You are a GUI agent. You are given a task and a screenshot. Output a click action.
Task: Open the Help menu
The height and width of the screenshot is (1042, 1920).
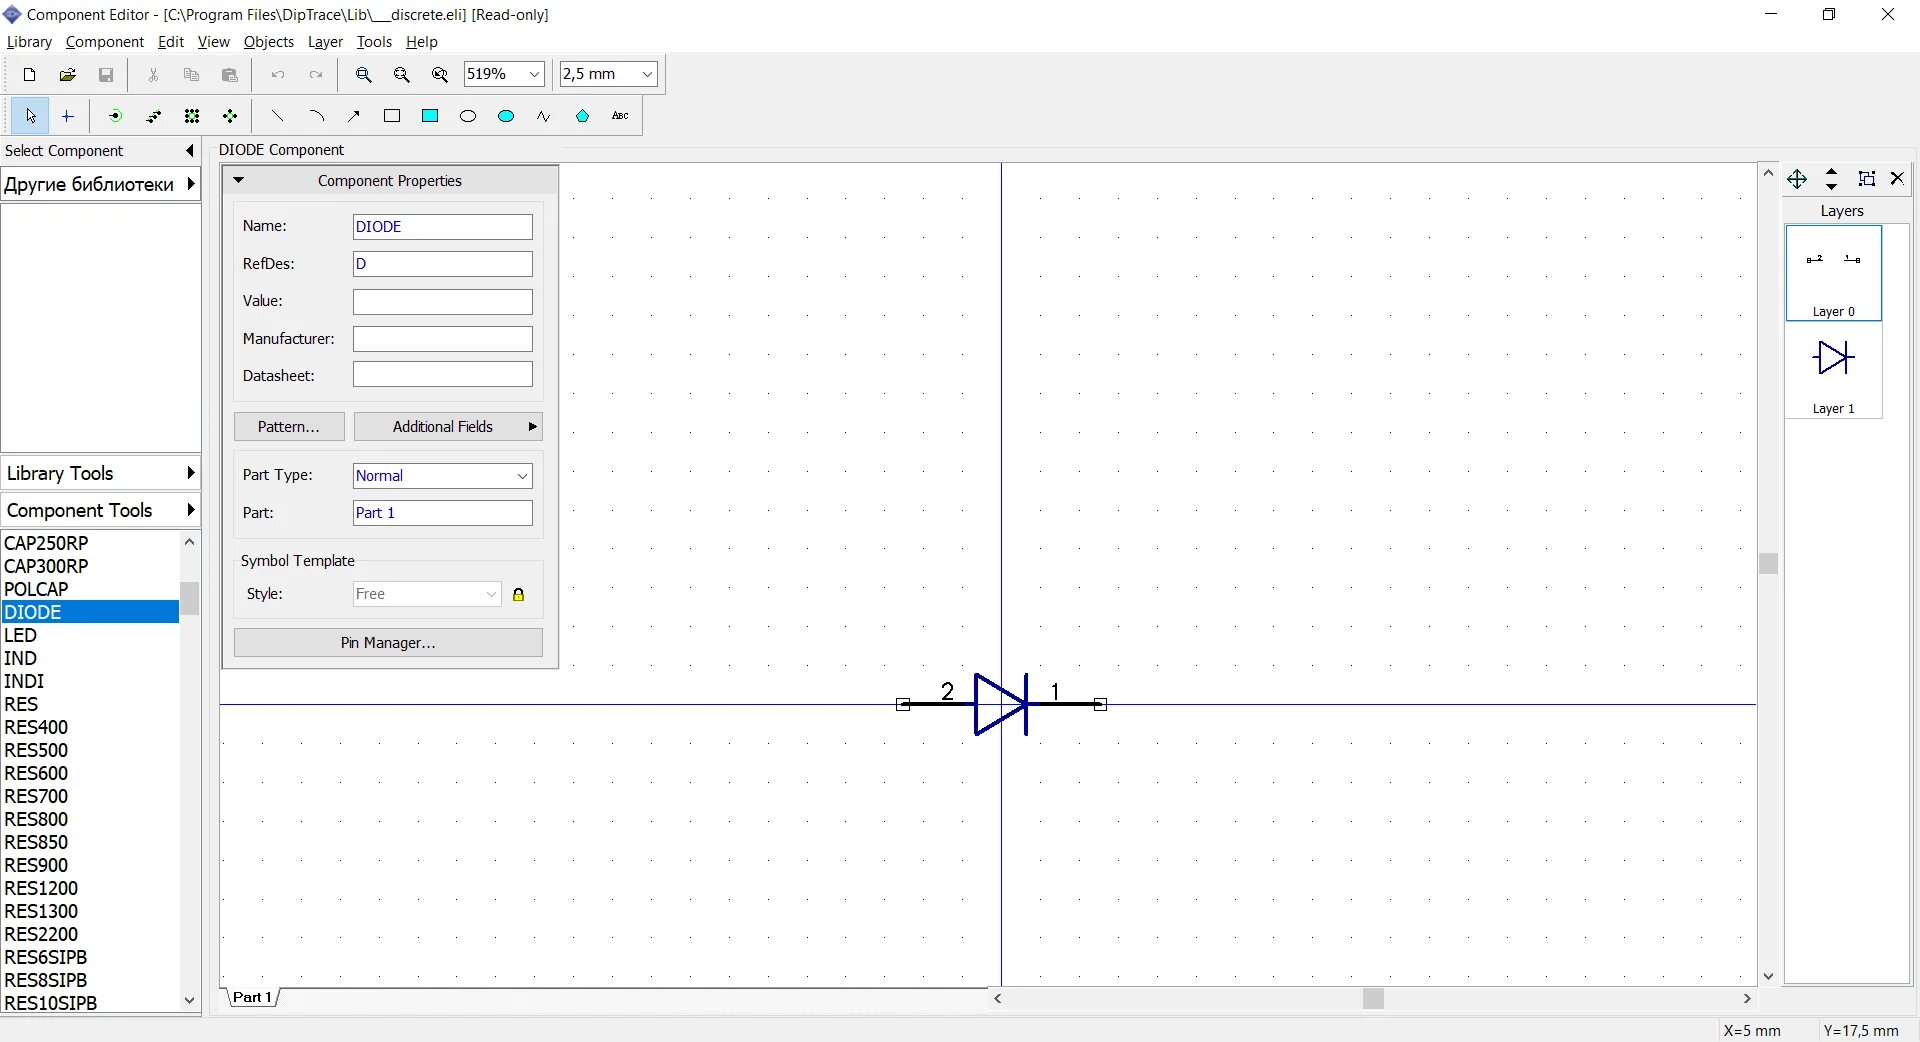coord(421,42)
